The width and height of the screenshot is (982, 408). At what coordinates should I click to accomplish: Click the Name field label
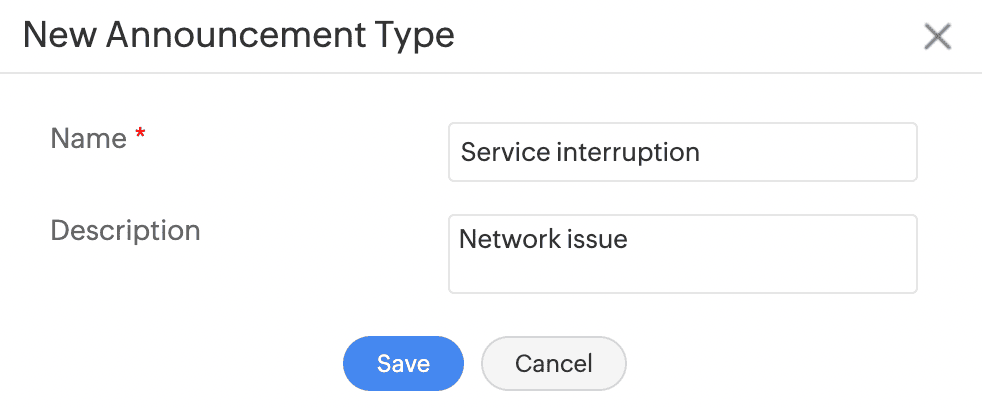(x=88, y=139)
